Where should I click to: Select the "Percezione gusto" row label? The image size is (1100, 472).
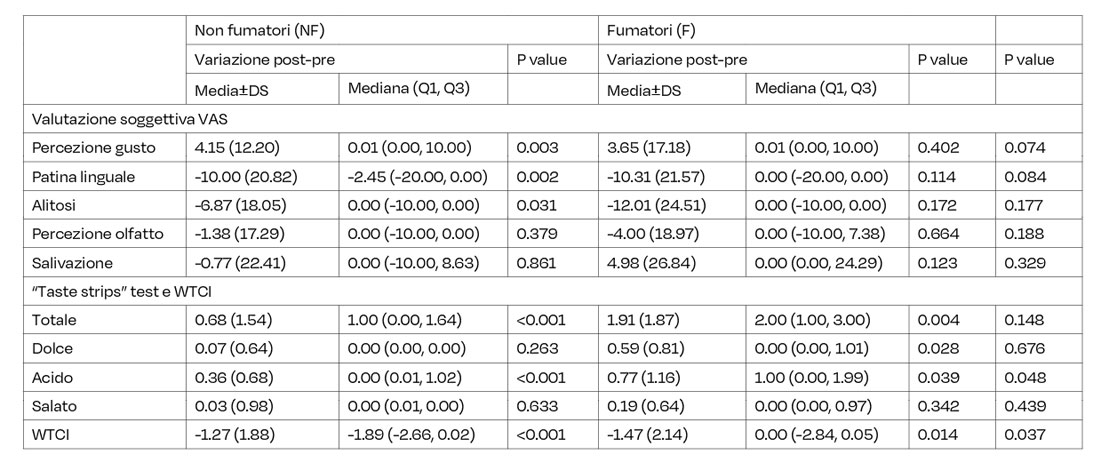click(x=93, y=147)
